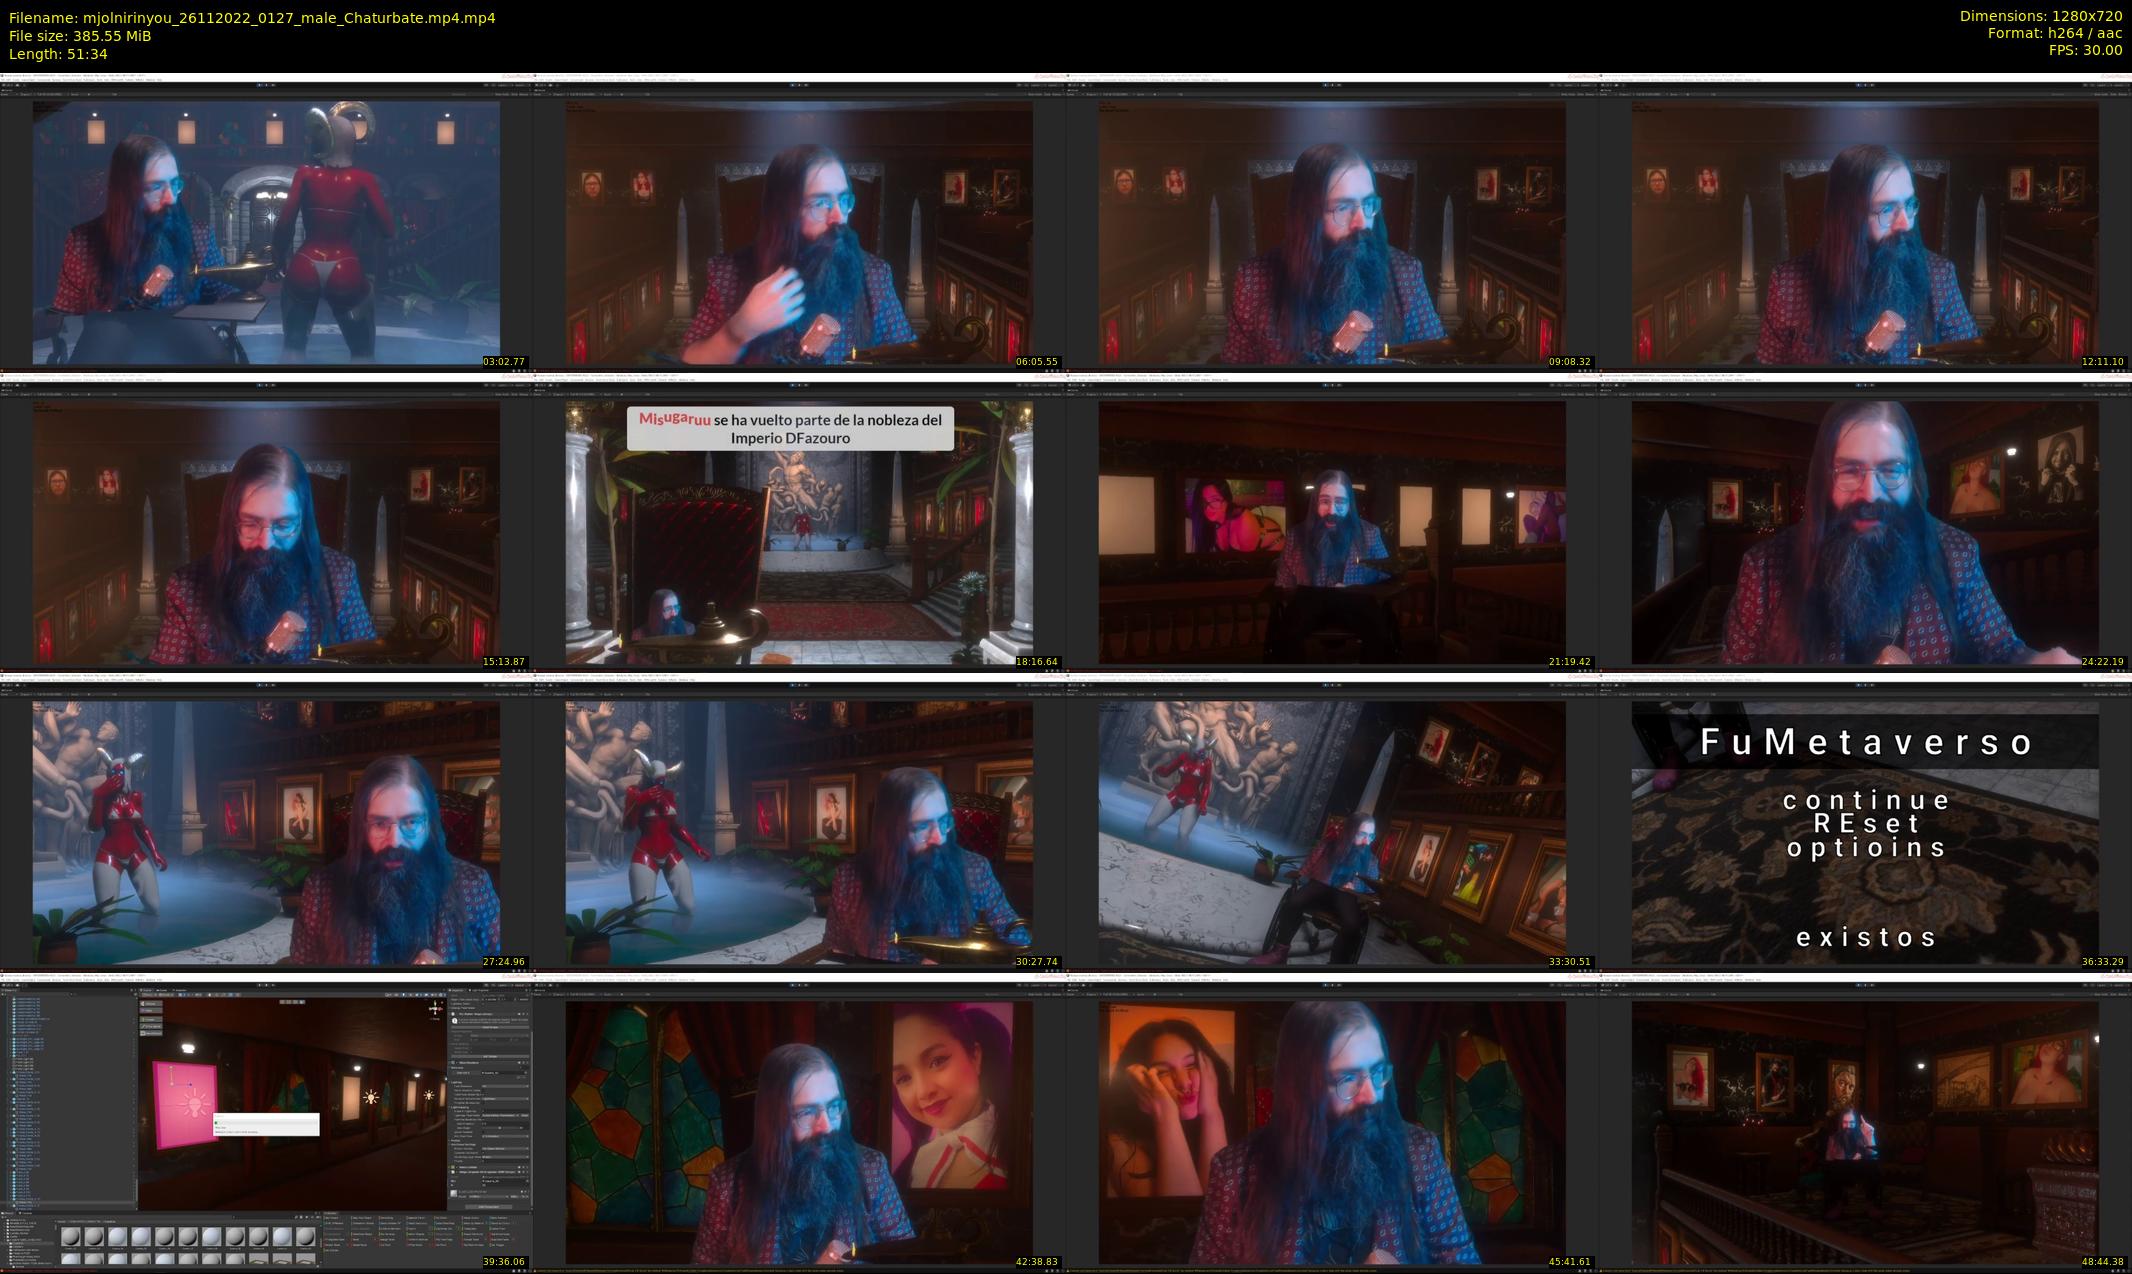2132x1274 pixels.
Task: Open the thumbnail at timestamp 21:19.42
Action: point(1333,522)
